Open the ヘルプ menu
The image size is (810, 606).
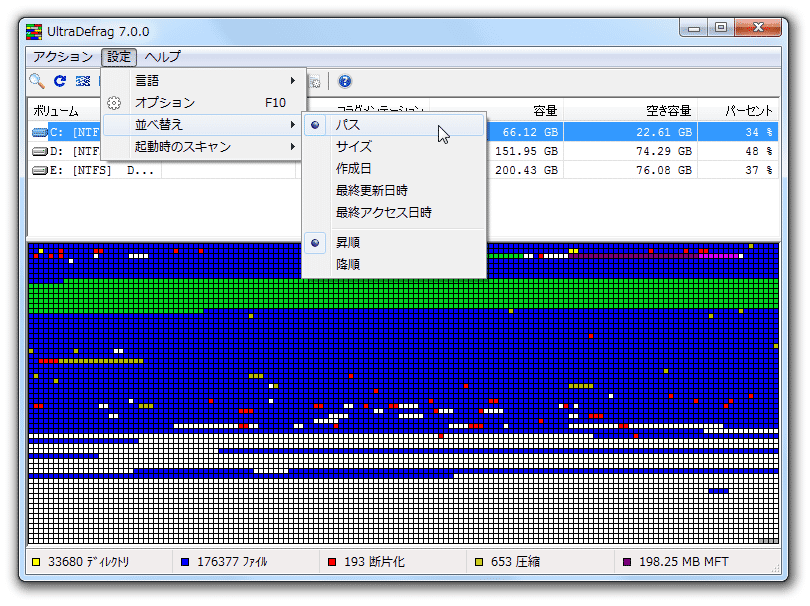click(162, 56)
